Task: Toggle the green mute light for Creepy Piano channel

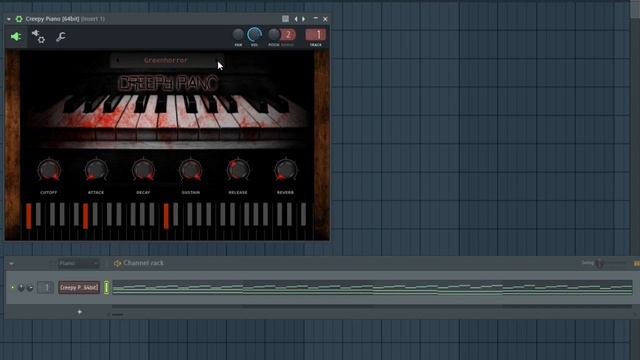Action: point(13,288)
